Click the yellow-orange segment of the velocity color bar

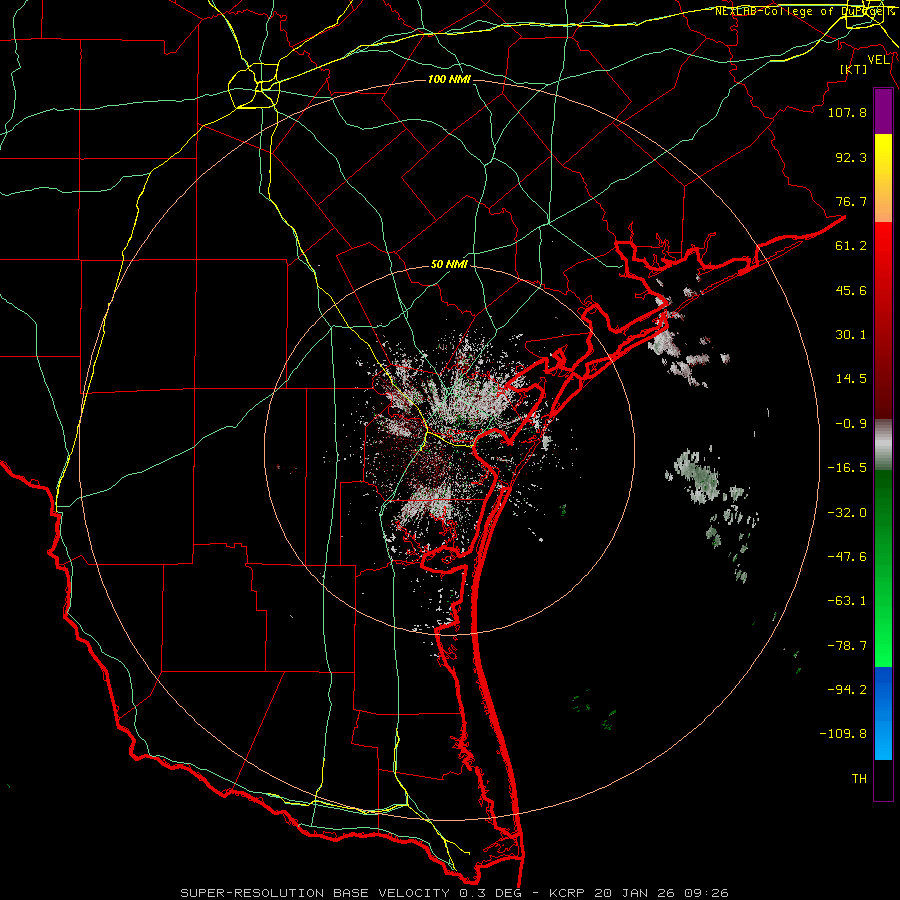click(x=883, y=178)
